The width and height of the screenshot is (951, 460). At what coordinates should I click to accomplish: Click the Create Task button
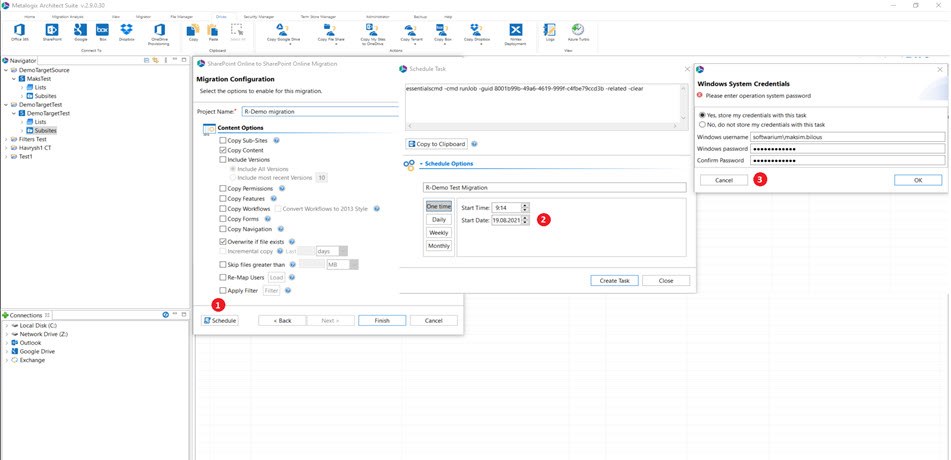click(x=614, y=280)
